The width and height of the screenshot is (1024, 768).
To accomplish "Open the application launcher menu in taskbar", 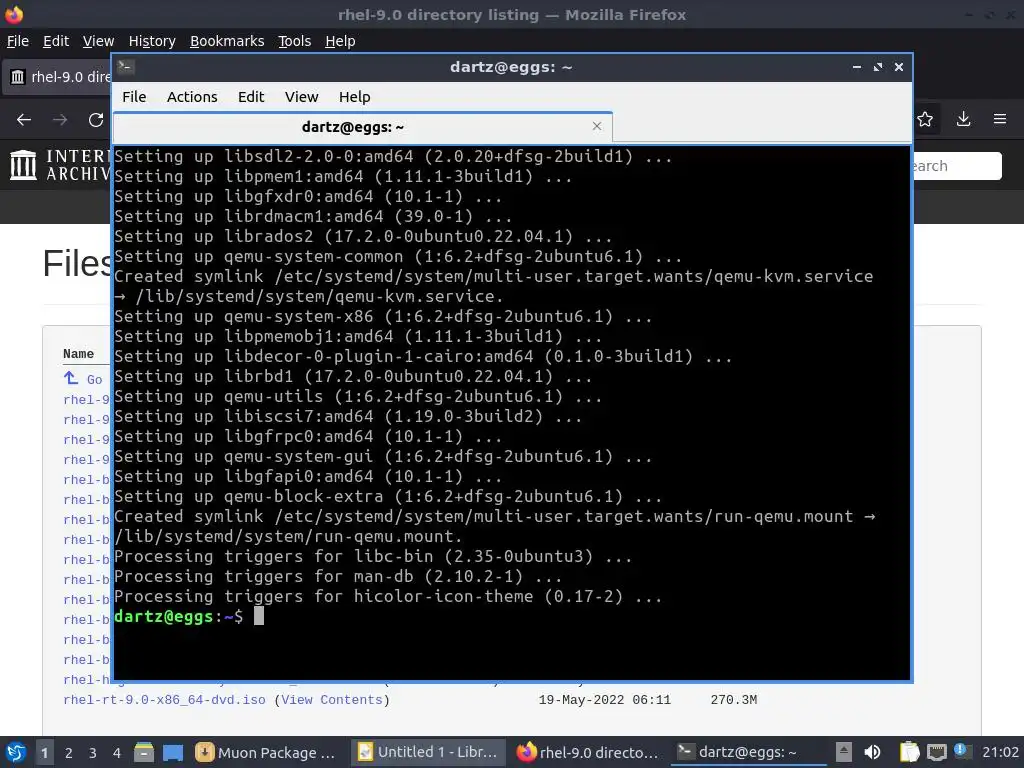I will click(x=15, y=752).
